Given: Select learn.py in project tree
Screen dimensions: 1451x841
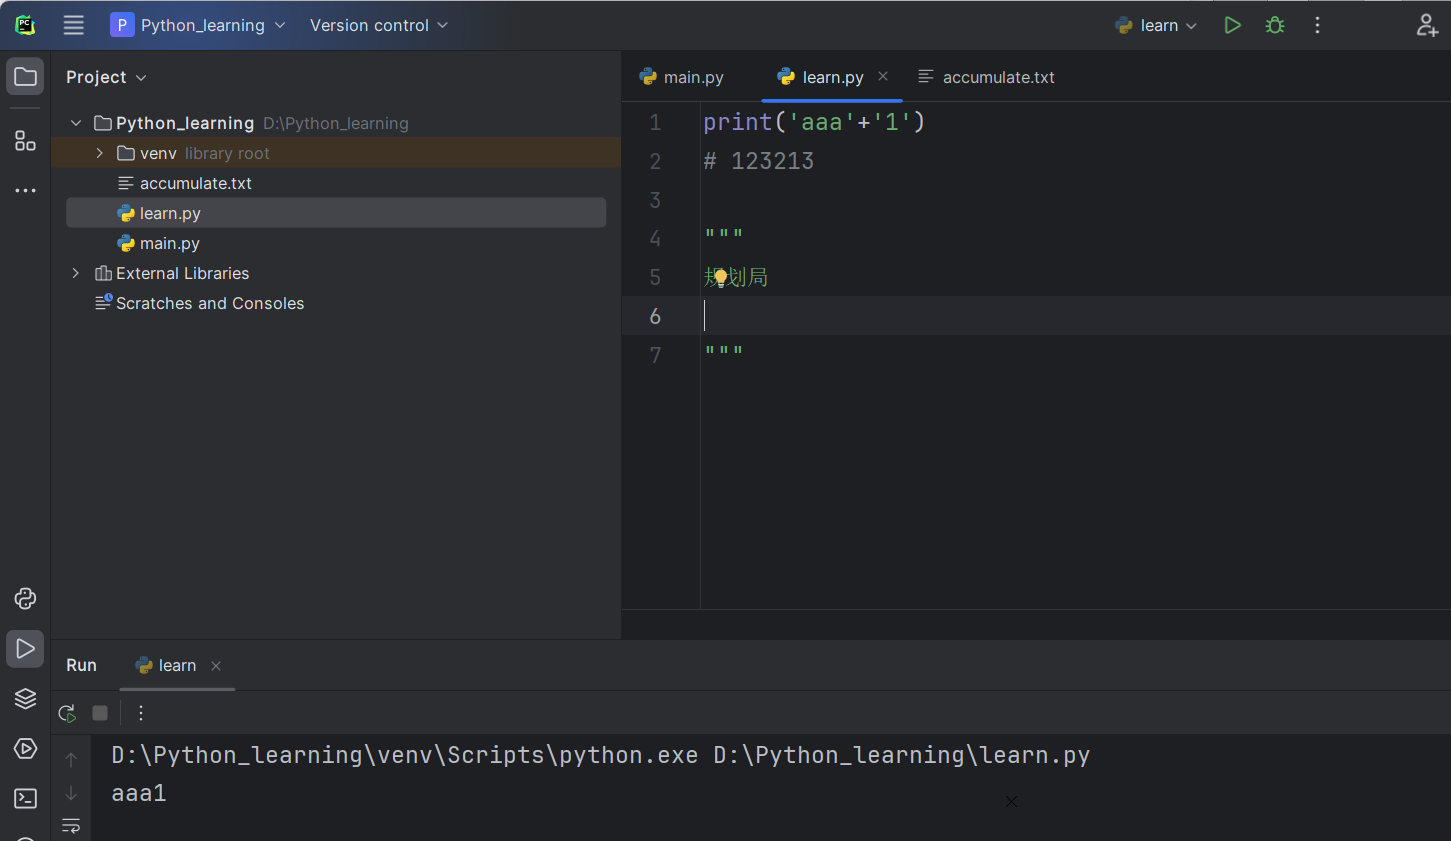Looking at the screenshot, I should 336,213.
